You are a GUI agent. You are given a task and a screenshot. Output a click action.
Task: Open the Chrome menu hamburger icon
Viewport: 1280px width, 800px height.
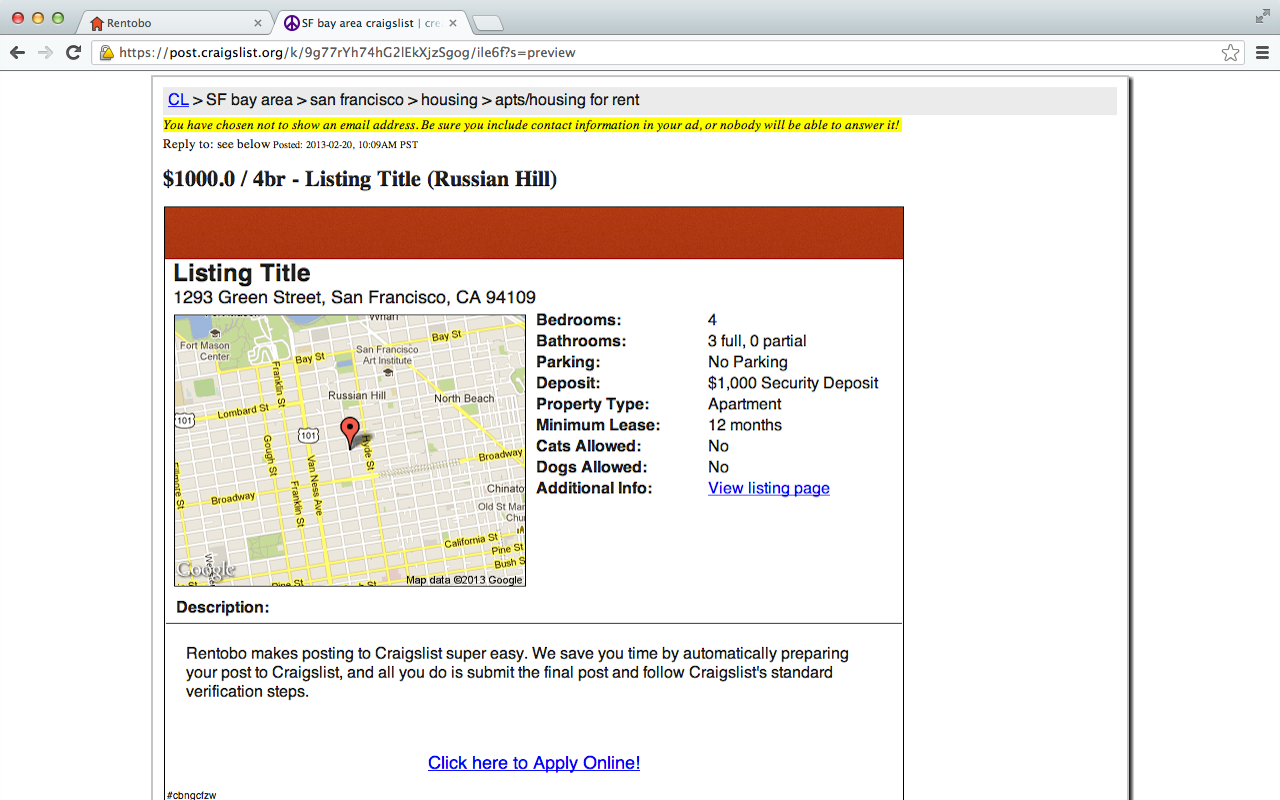coord(1262,53)
